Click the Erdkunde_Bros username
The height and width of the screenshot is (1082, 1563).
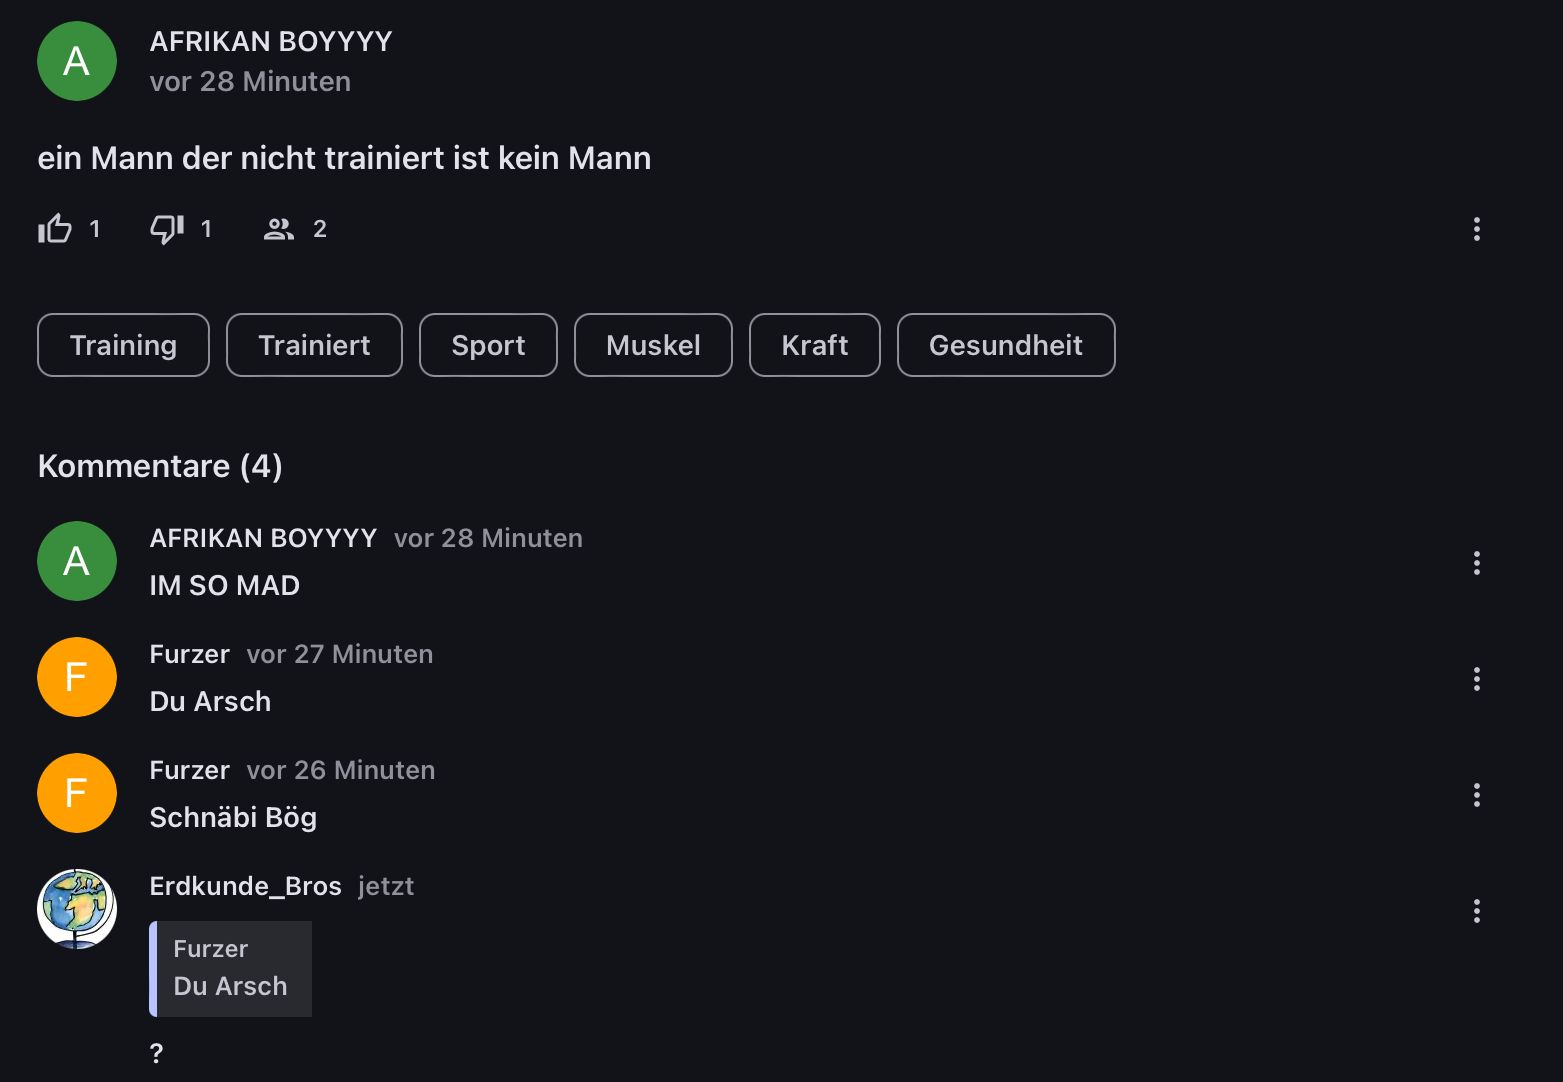pos(245,886)
